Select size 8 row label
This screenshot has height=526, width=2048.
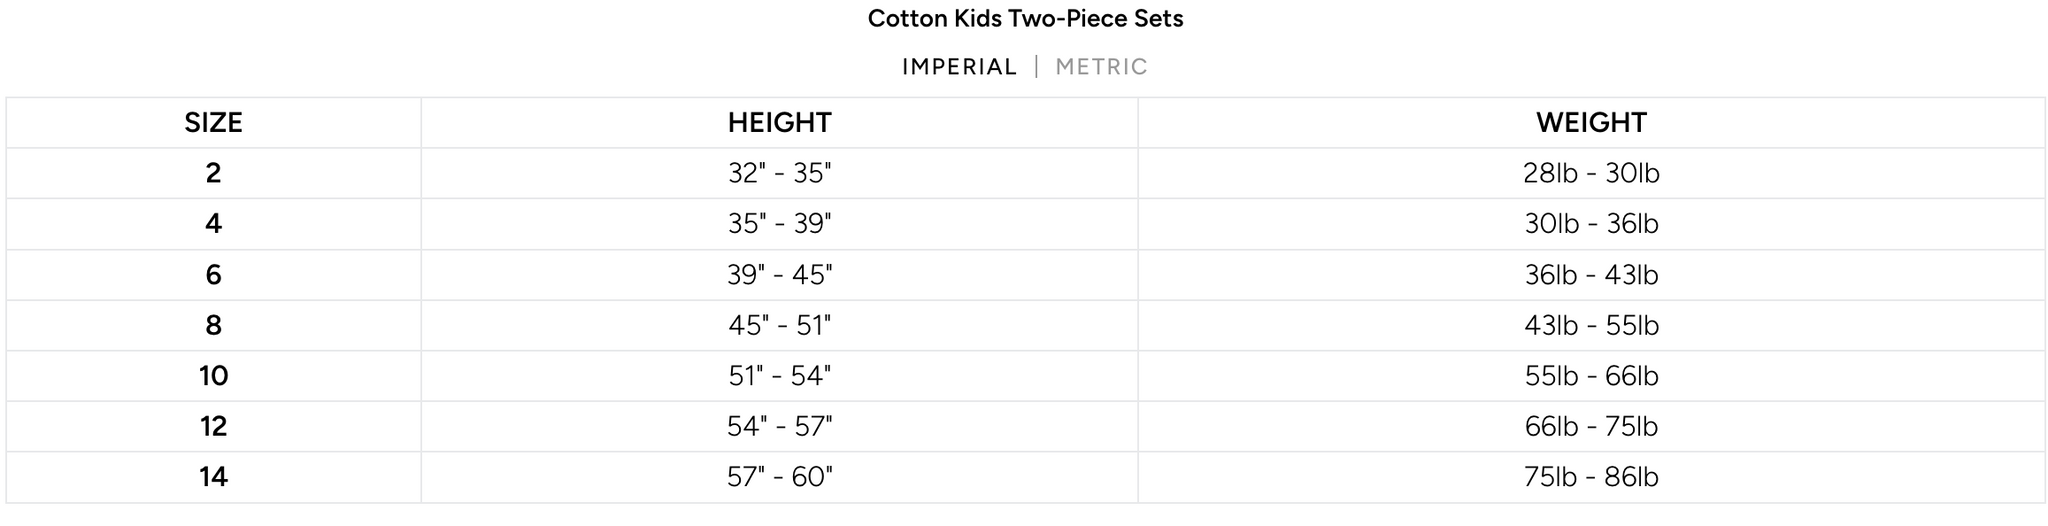[213, 326]
